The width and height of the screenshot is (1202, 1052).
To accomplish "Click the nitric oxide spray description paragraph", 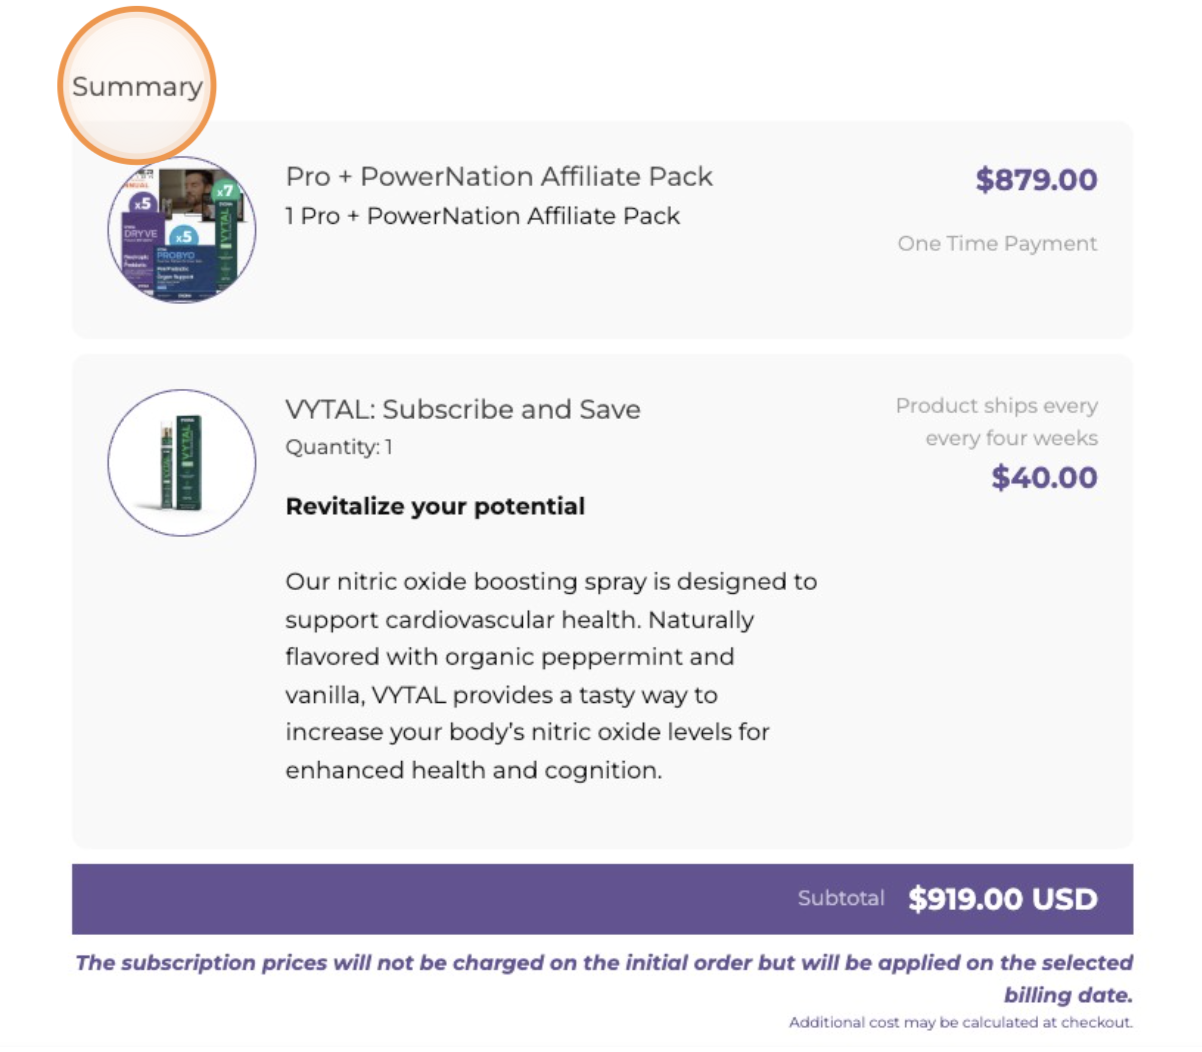I will pos(550,676).
